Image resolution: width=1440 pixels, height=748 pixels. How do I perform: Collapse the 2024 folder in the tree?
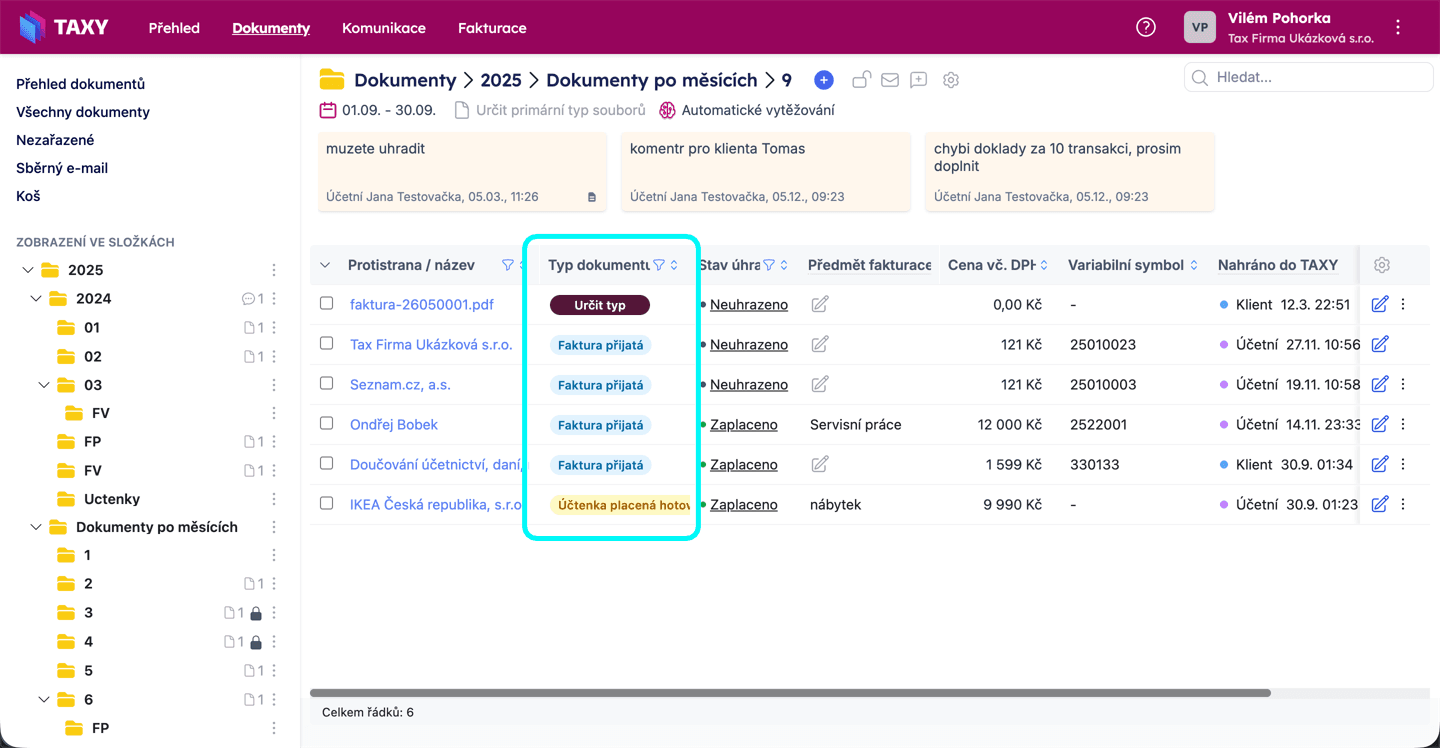(x=37, y=298)
